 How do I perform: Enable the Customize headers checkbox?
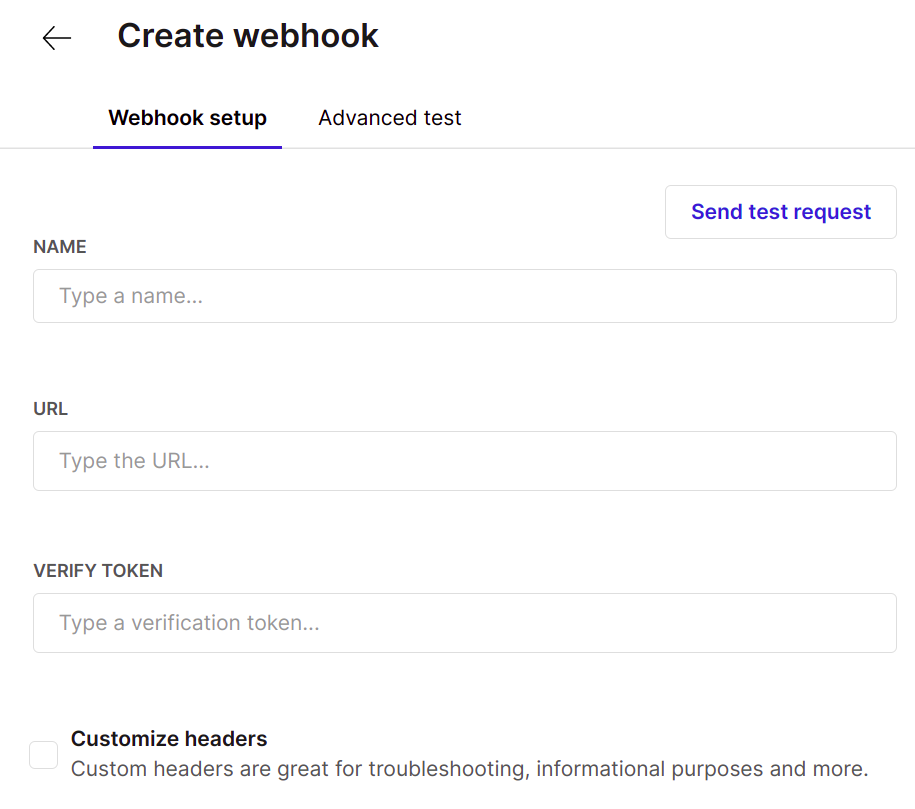click(x=44, y=755)
